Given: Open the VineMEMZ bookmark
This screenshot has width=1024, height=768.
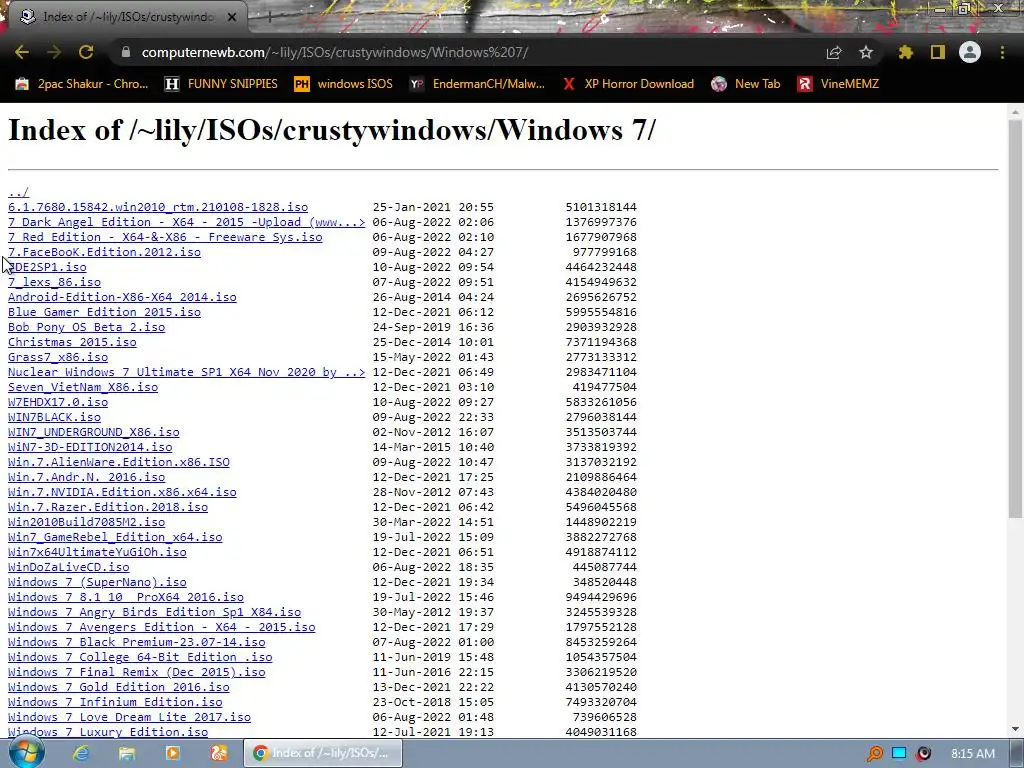Looking at the screenshot, I should point(838,84).
